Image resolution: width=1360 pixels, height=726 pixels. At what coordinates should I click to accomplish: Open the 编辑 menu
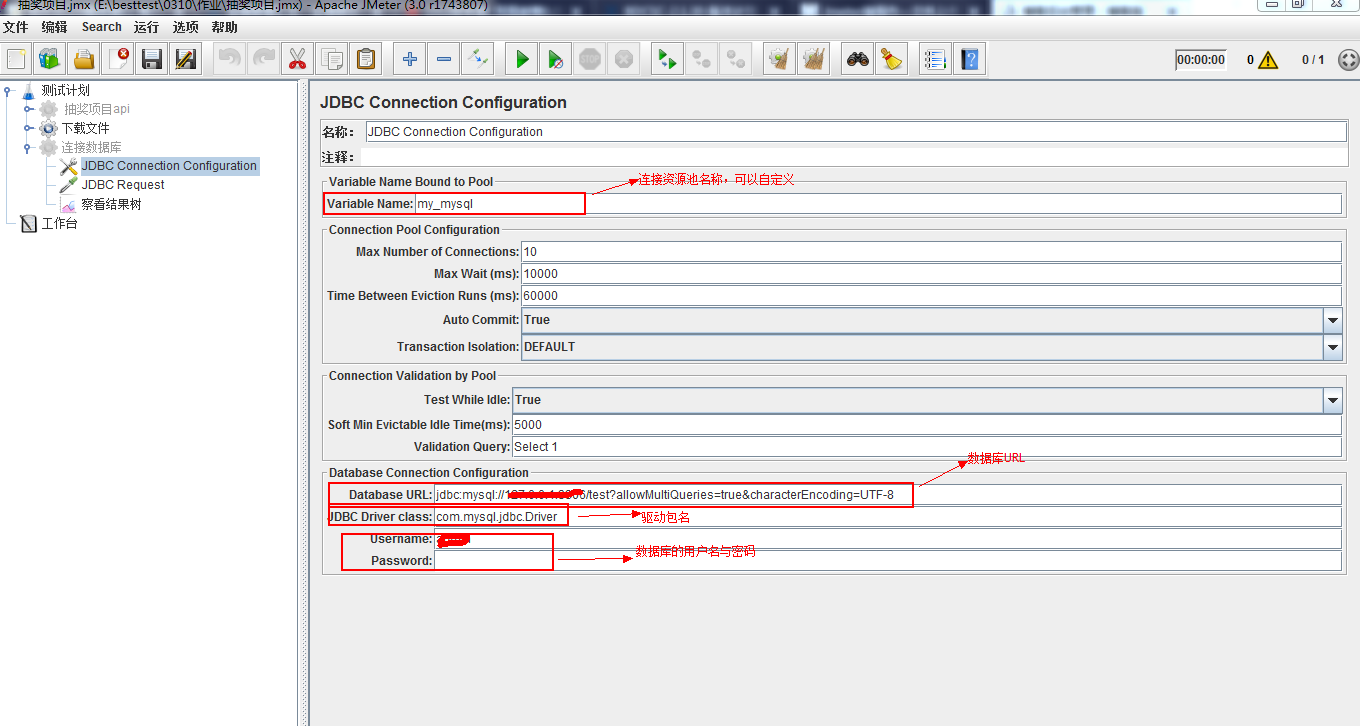pyautogui.click(x=54, y=27)
